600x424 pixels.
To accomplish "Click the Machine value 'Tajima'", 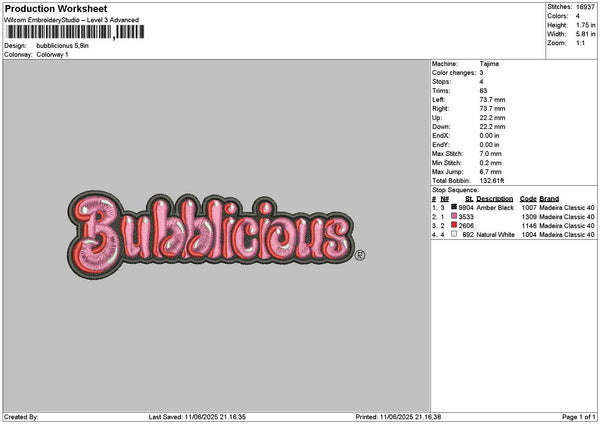I will (x=489, y=64).
